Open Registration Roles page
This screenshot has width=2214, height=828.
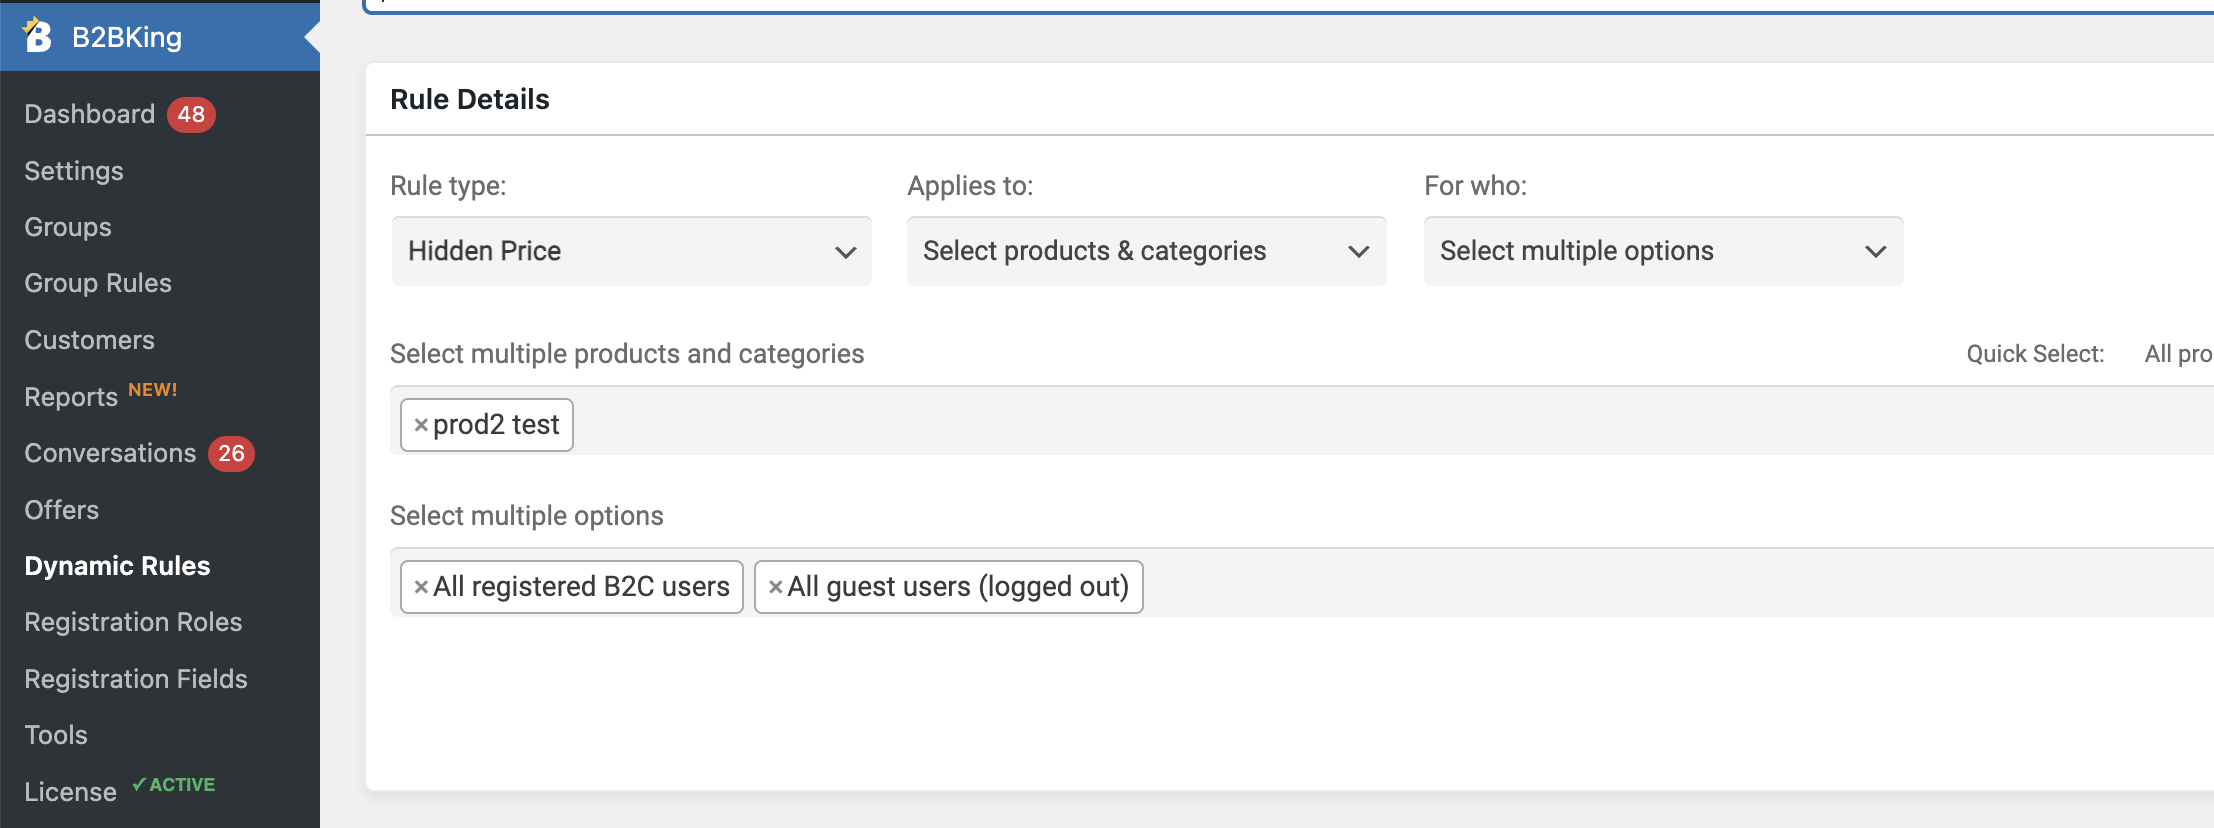133,622
